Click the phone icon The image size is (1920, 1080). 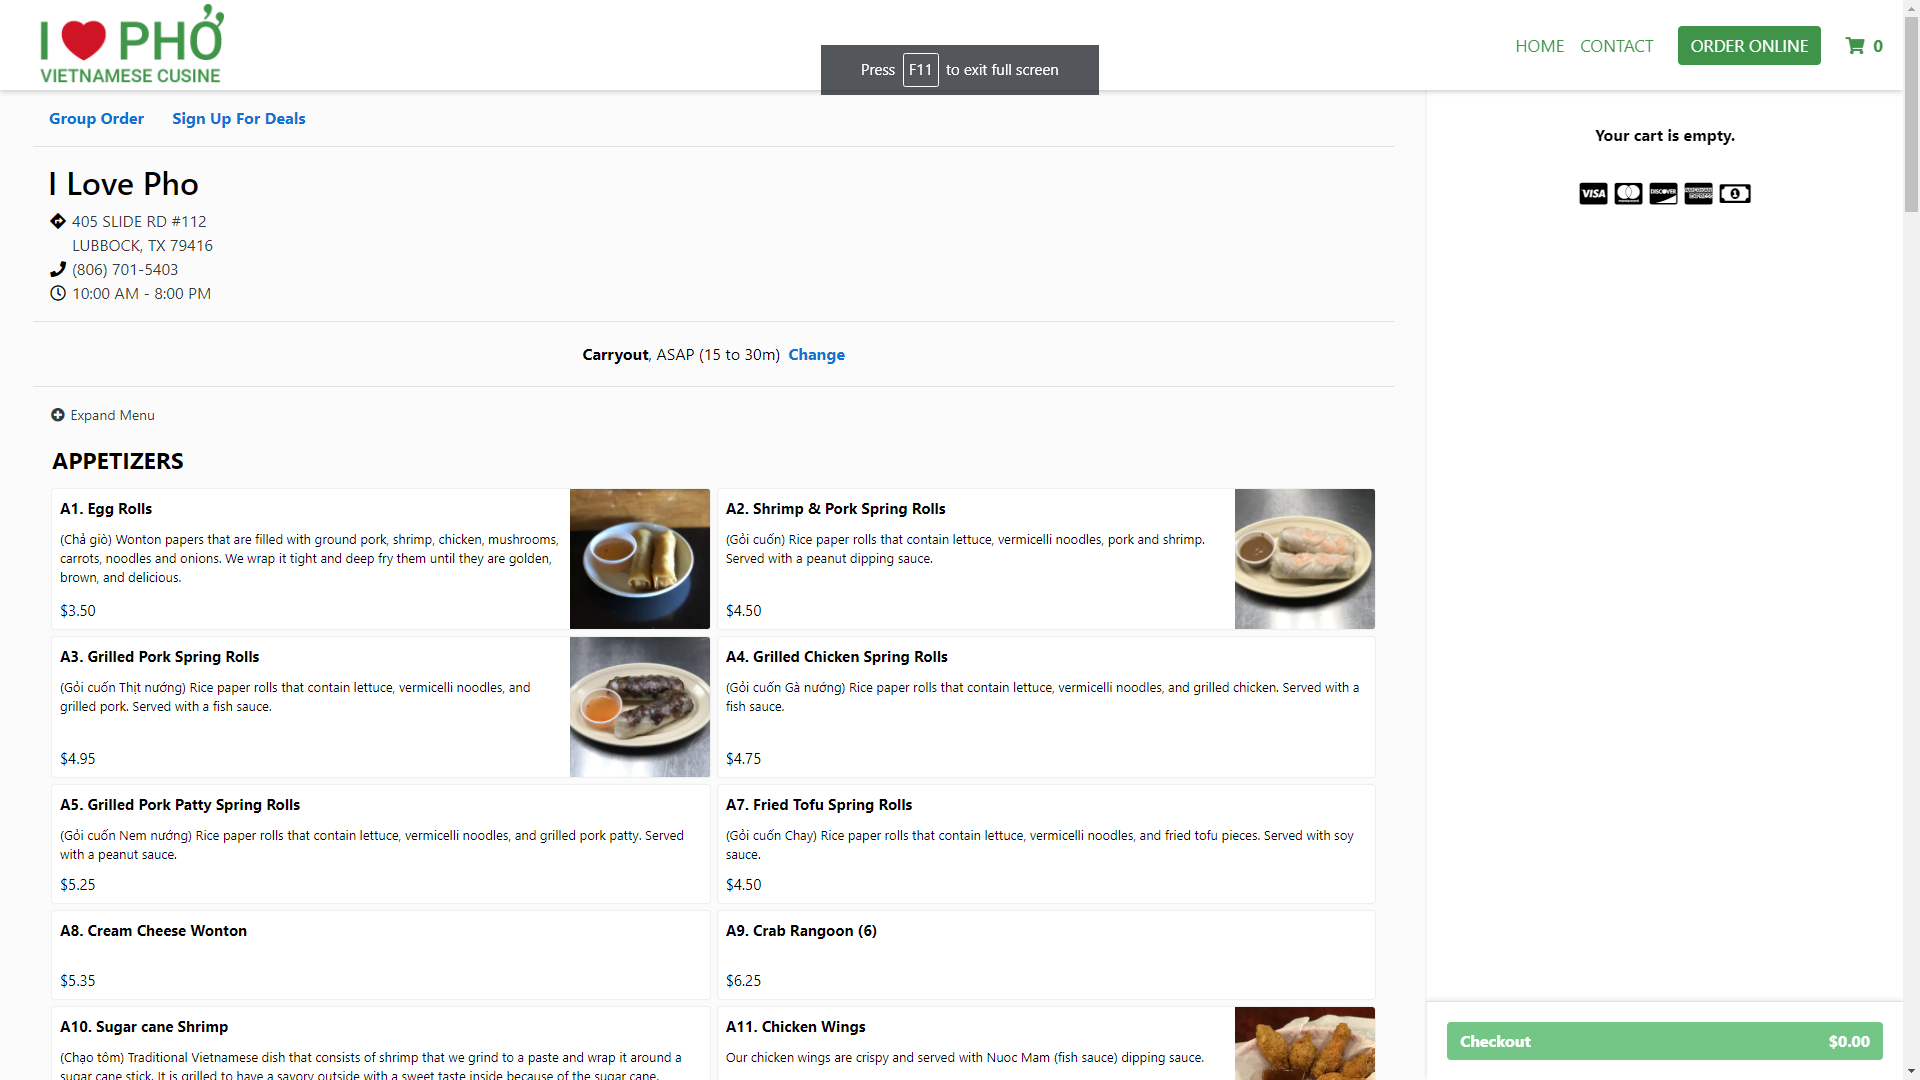click(x=58, y=269)
